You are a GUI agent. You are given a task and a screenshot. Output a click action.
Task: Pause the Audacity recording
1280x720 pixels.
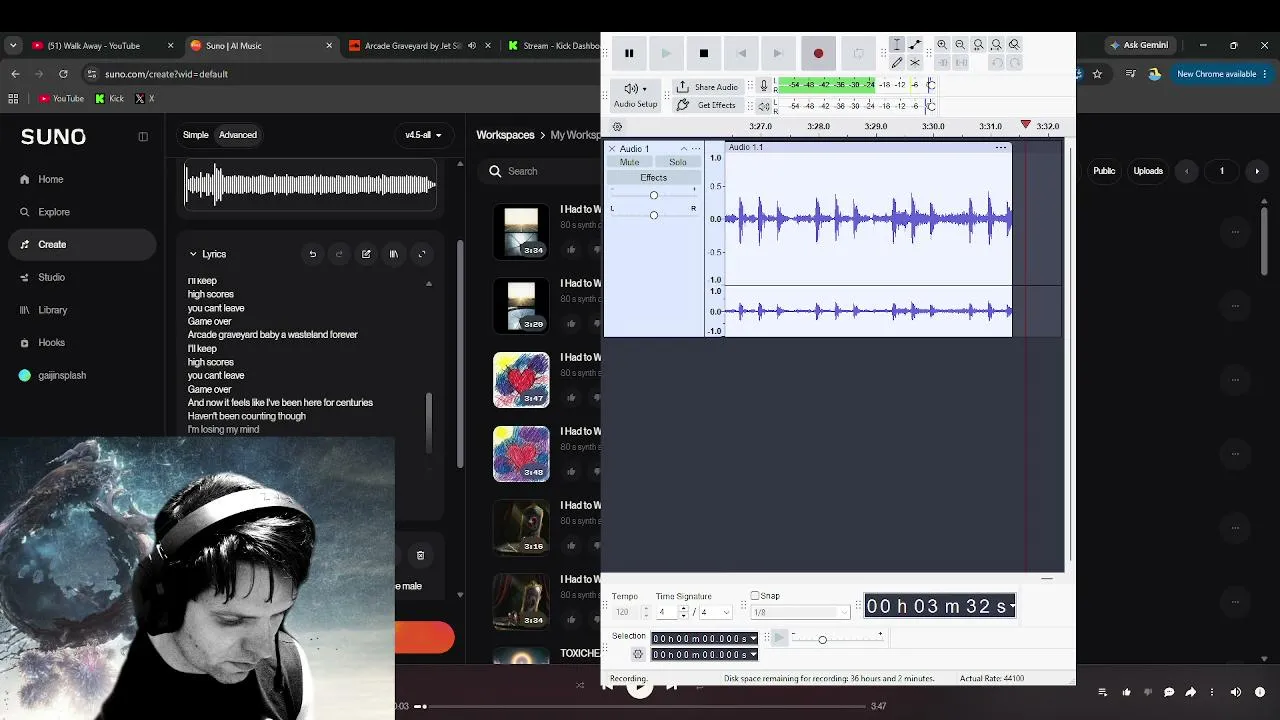click(x=629, y=53)
